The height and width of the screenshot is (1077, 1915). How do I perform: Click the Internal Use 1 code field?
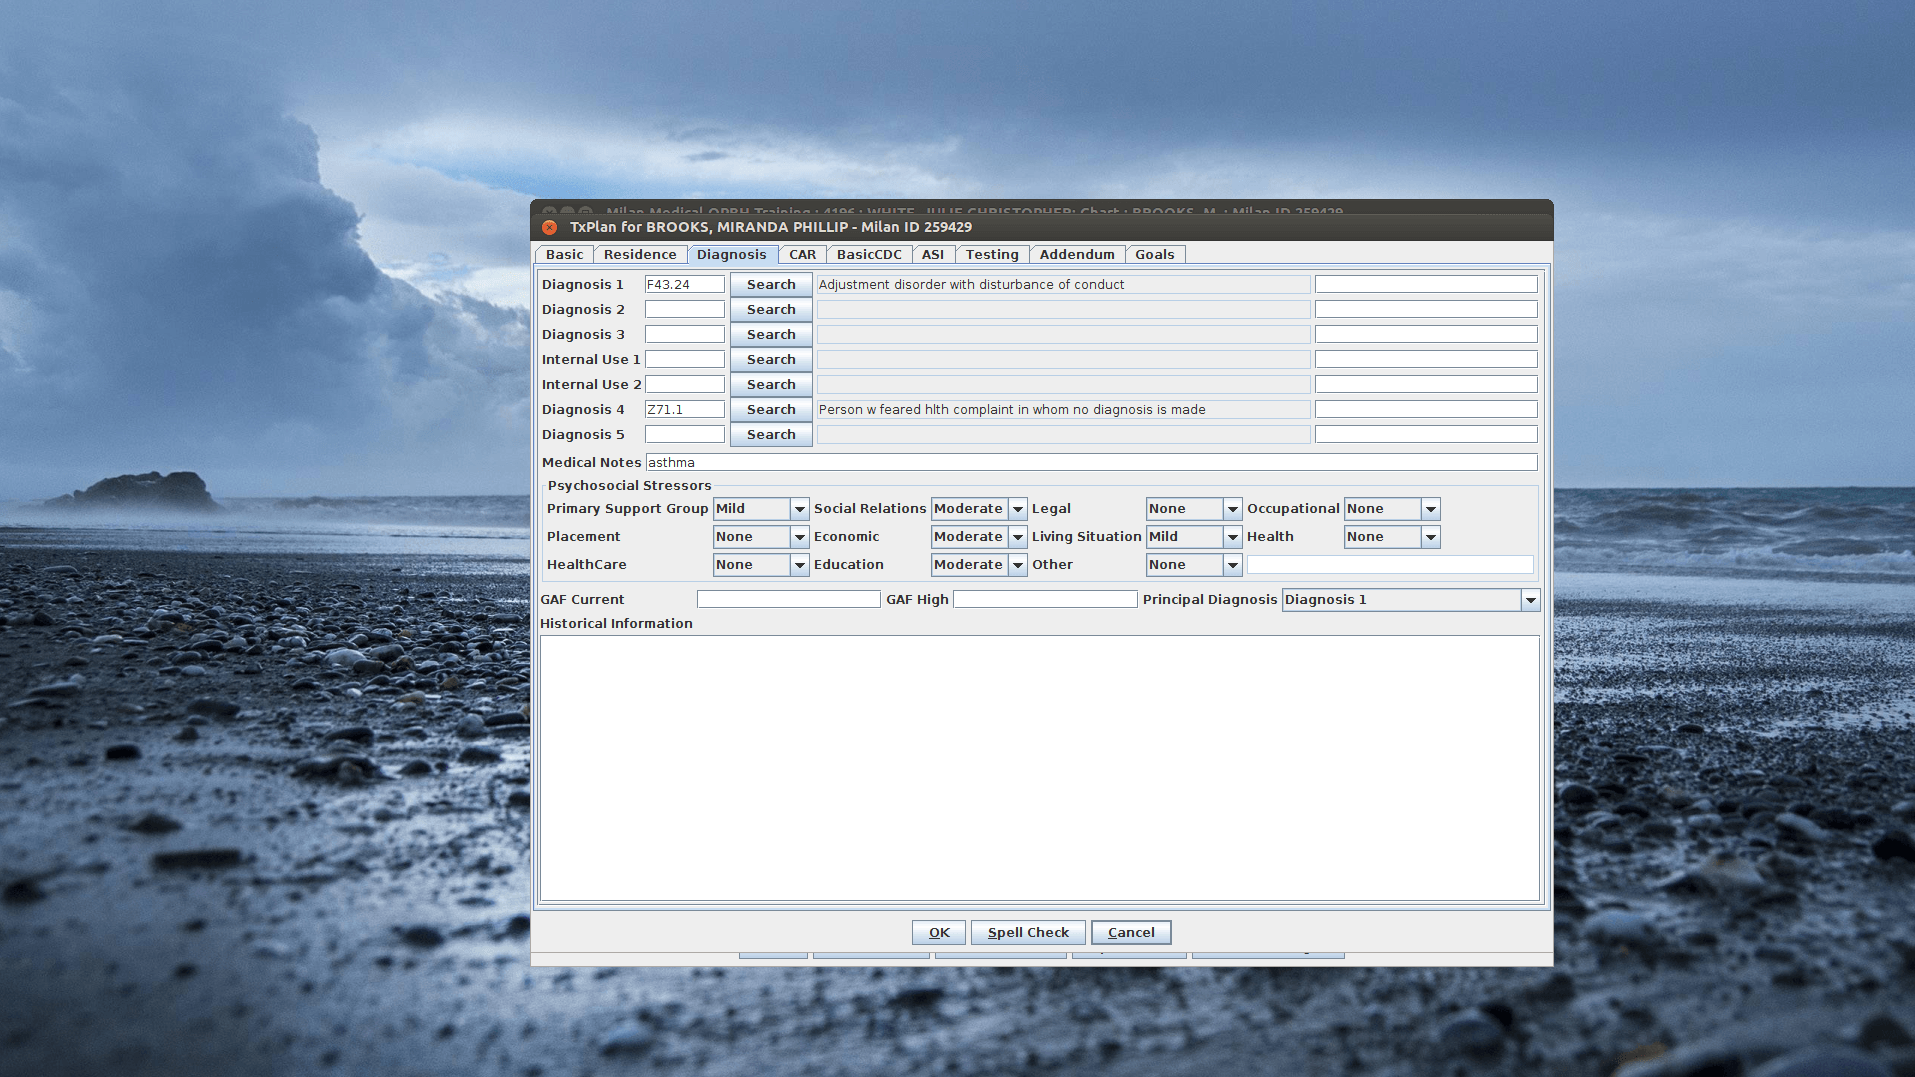(x=685, y=360)
